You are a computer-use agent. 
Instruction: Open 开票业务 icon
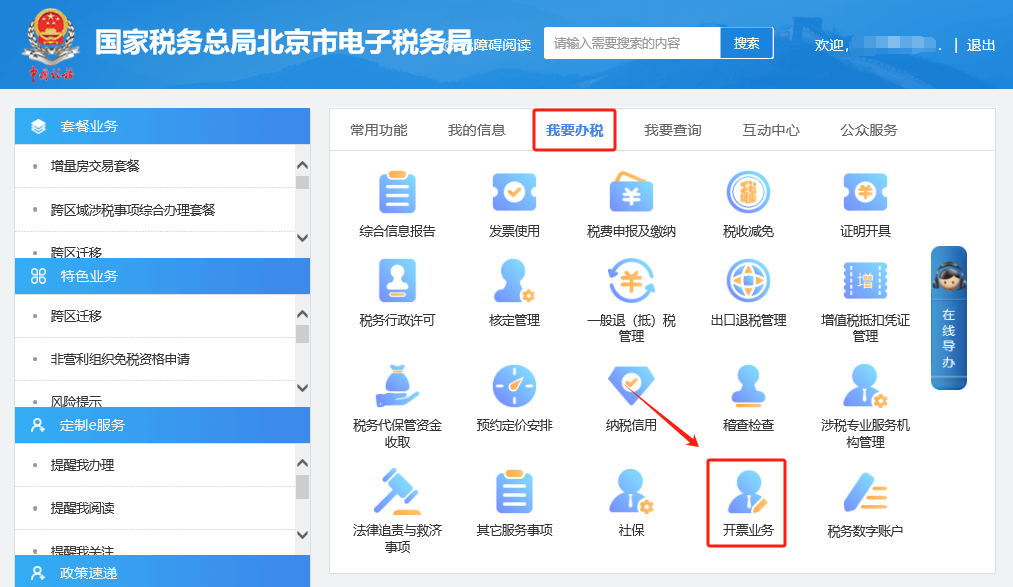[748, 492]
